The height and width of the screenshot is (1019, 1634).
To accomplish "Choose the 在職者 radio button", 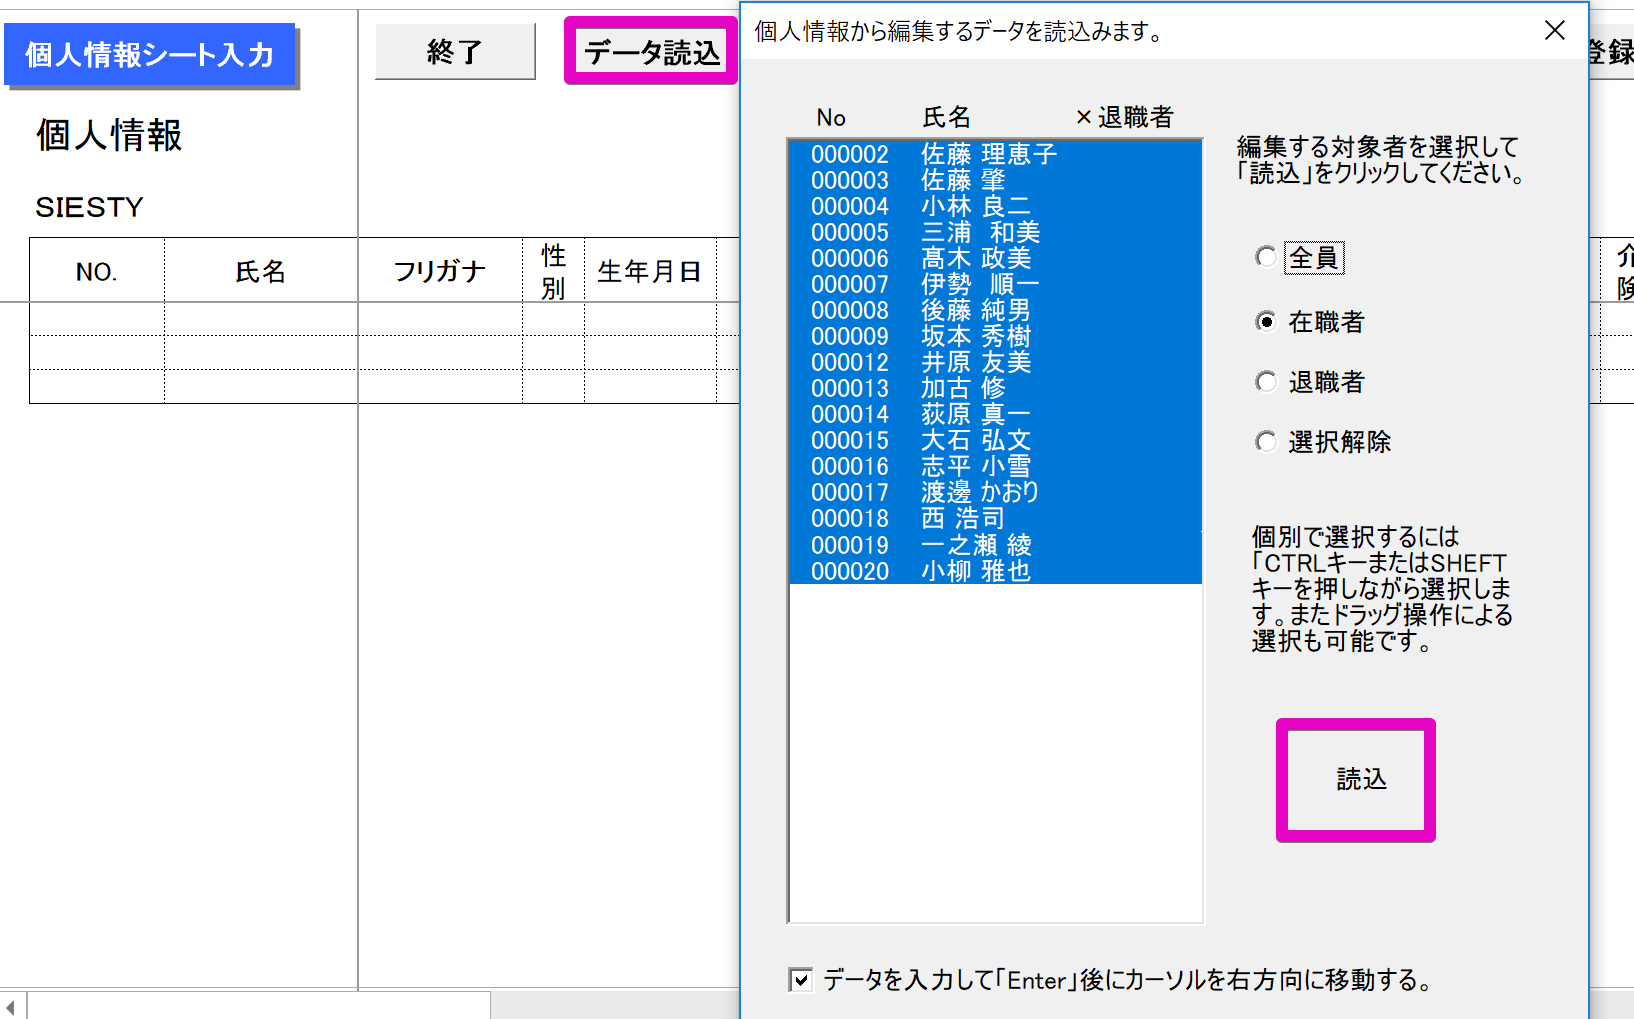I will [1266, 321].
